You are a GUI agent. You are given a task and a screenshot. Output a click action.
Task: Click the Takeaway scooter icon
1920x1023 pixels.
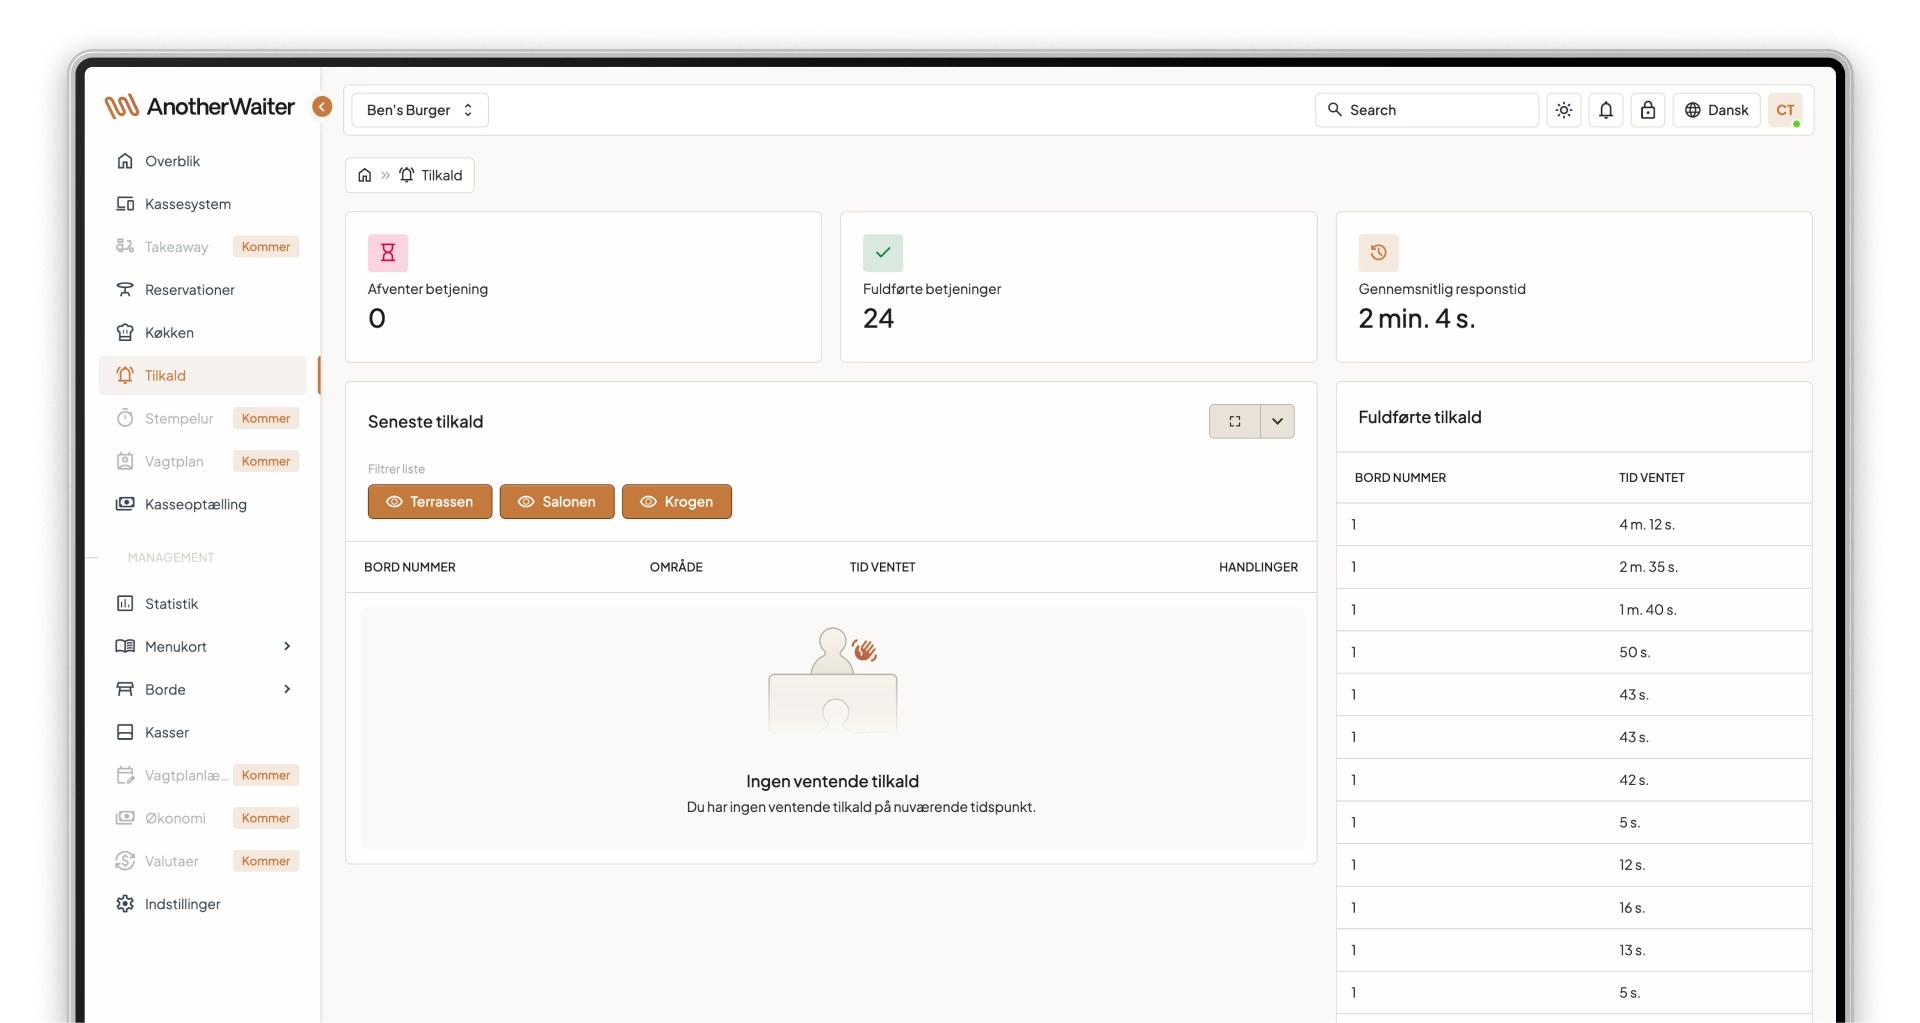coord(125,247)
